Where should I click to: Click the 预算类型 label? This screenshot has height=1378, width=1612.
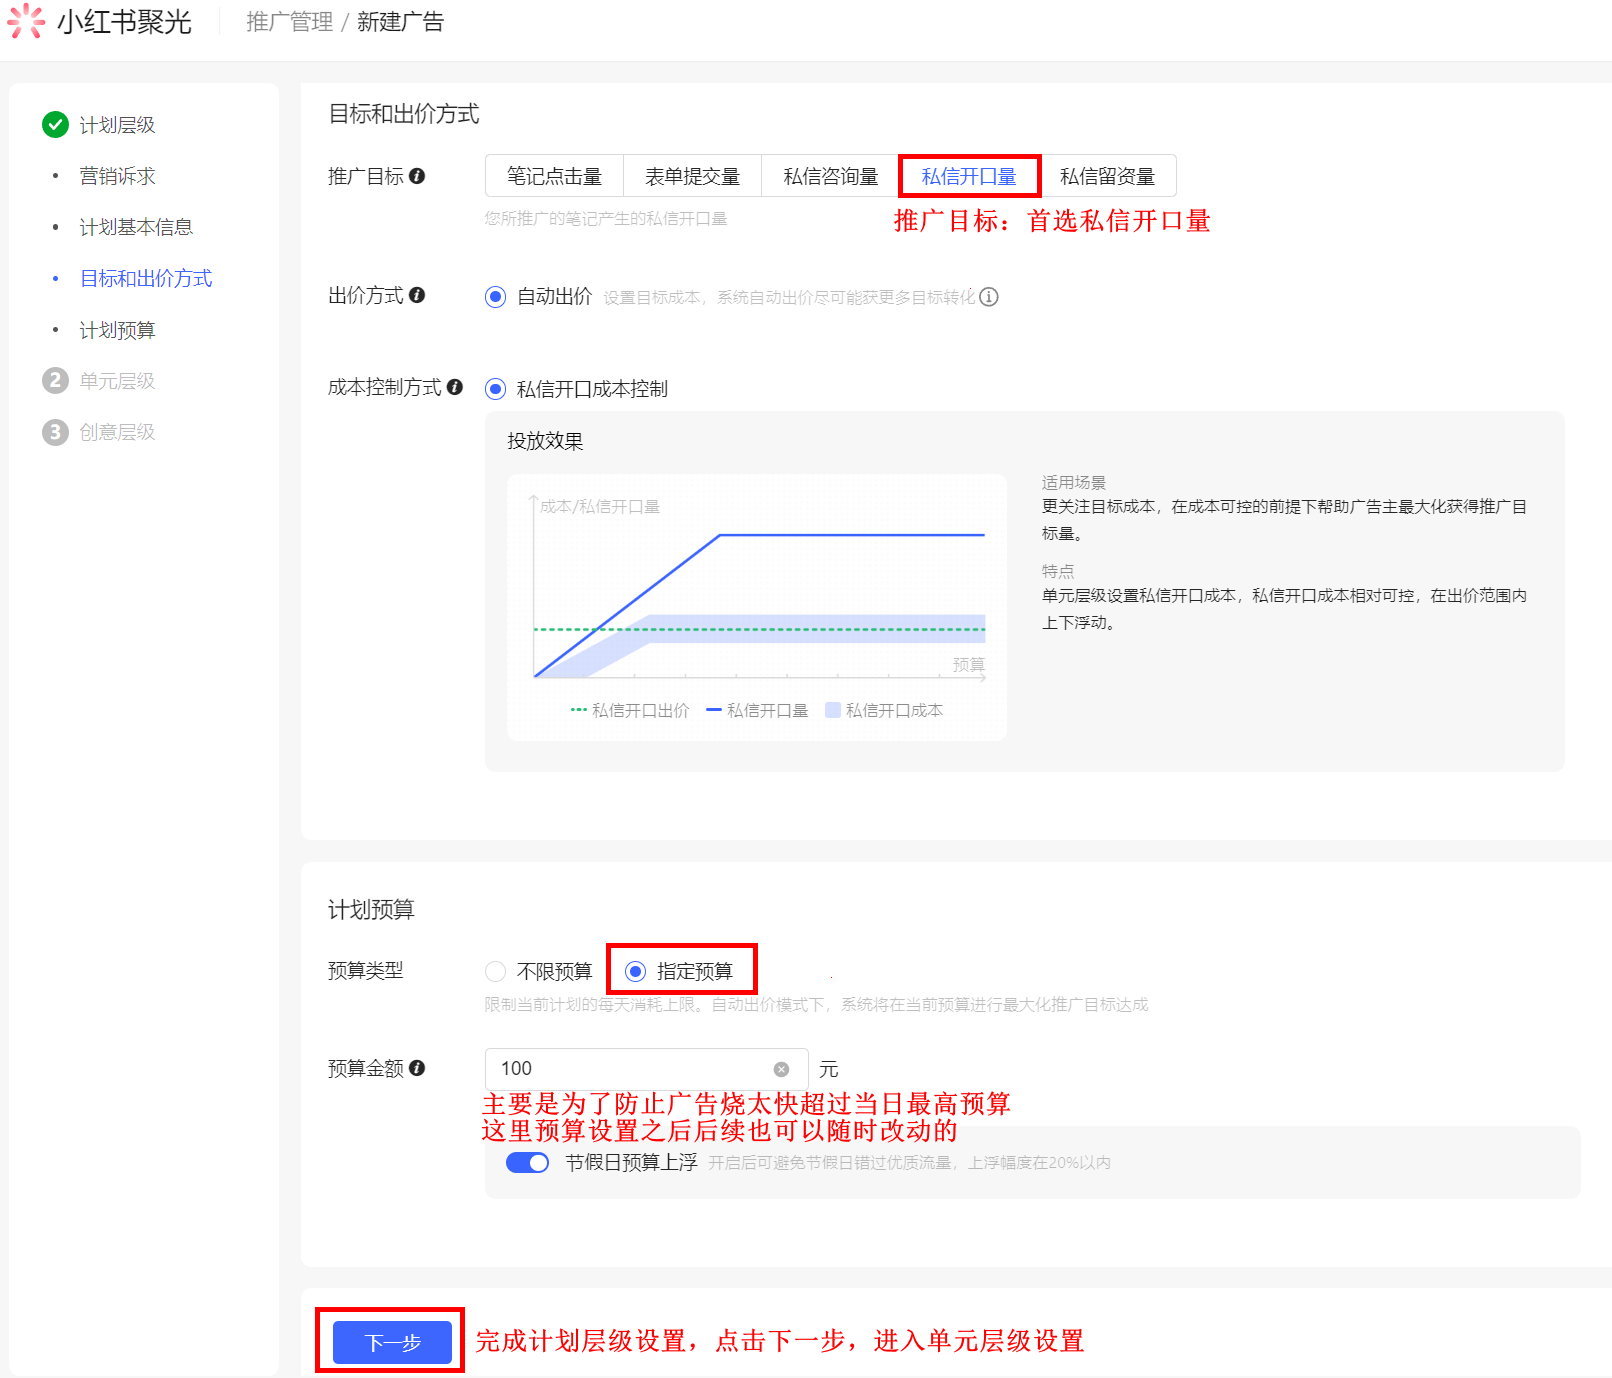pos(366,970)
